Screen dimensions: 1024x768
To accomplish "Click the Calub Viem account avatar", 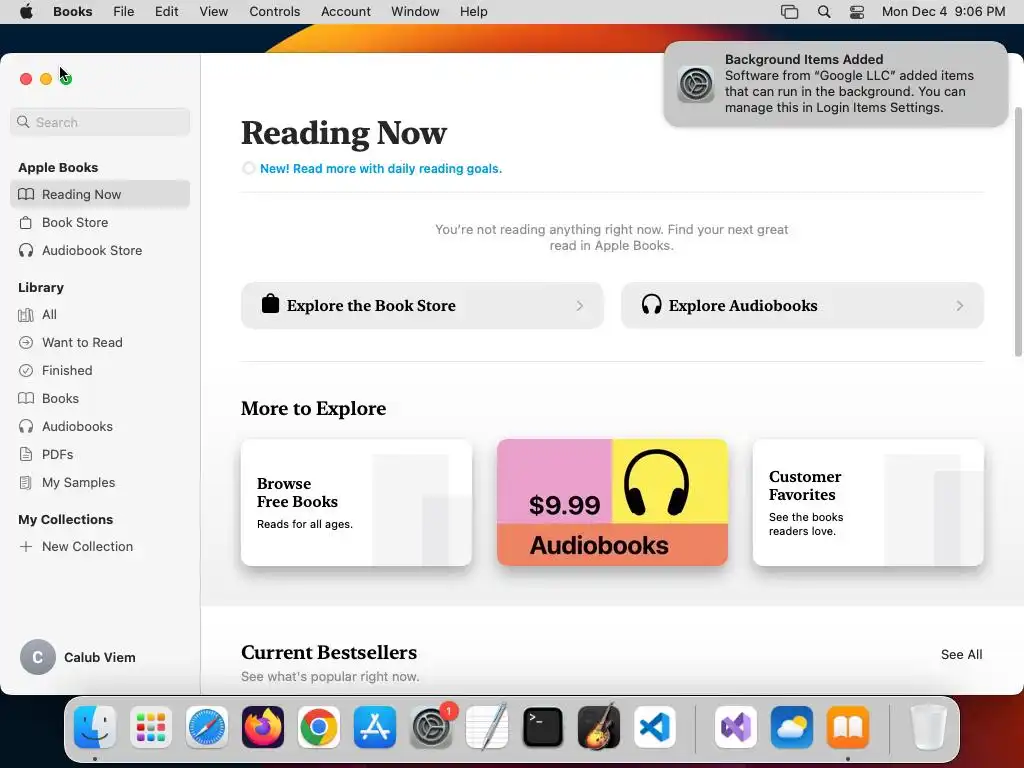I will [38, 657].
